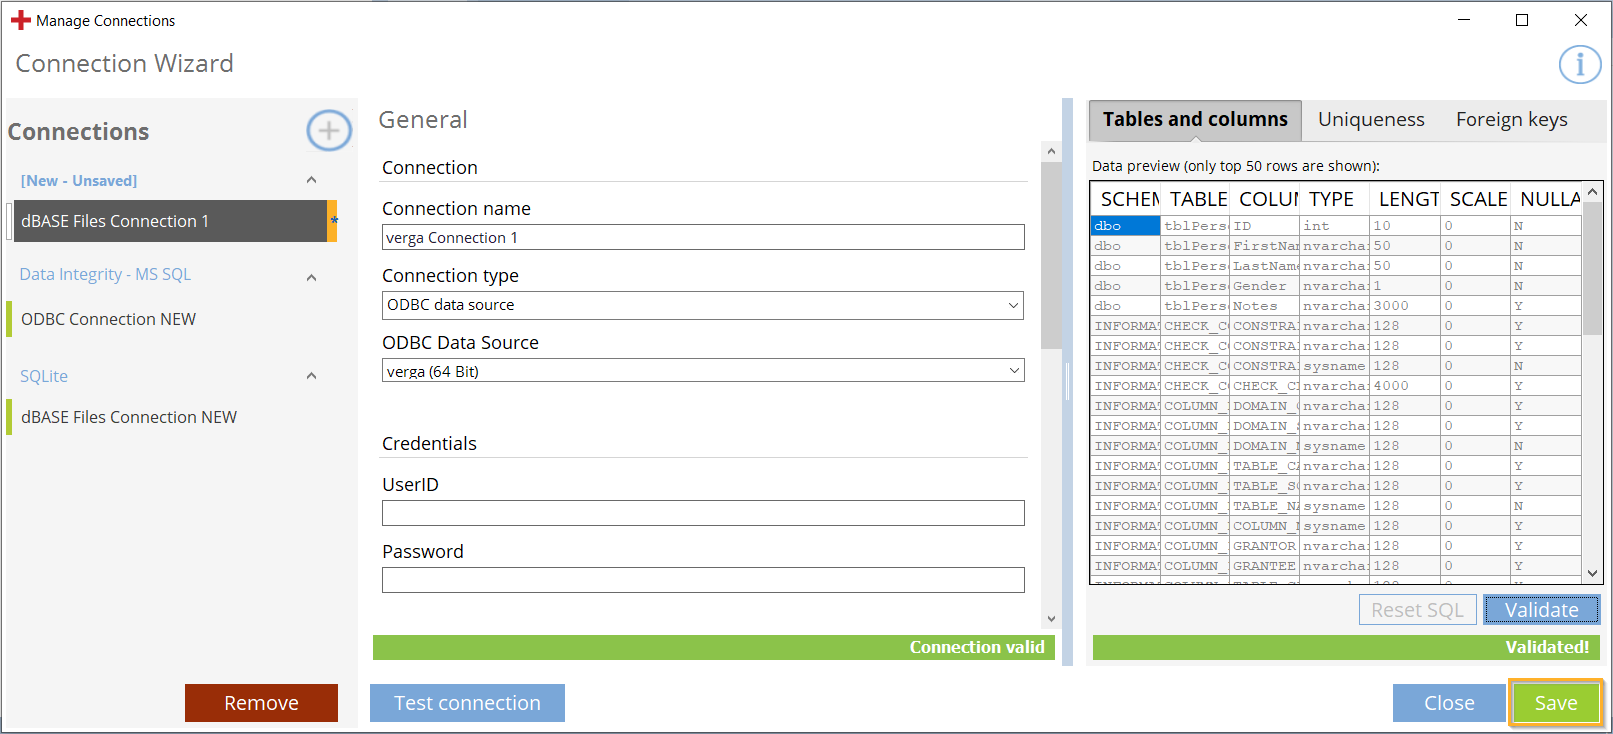Select the Tables and columns tab
This screenshot has height=734, width=1613.
pyautogui.click(x=1195, y=120)
